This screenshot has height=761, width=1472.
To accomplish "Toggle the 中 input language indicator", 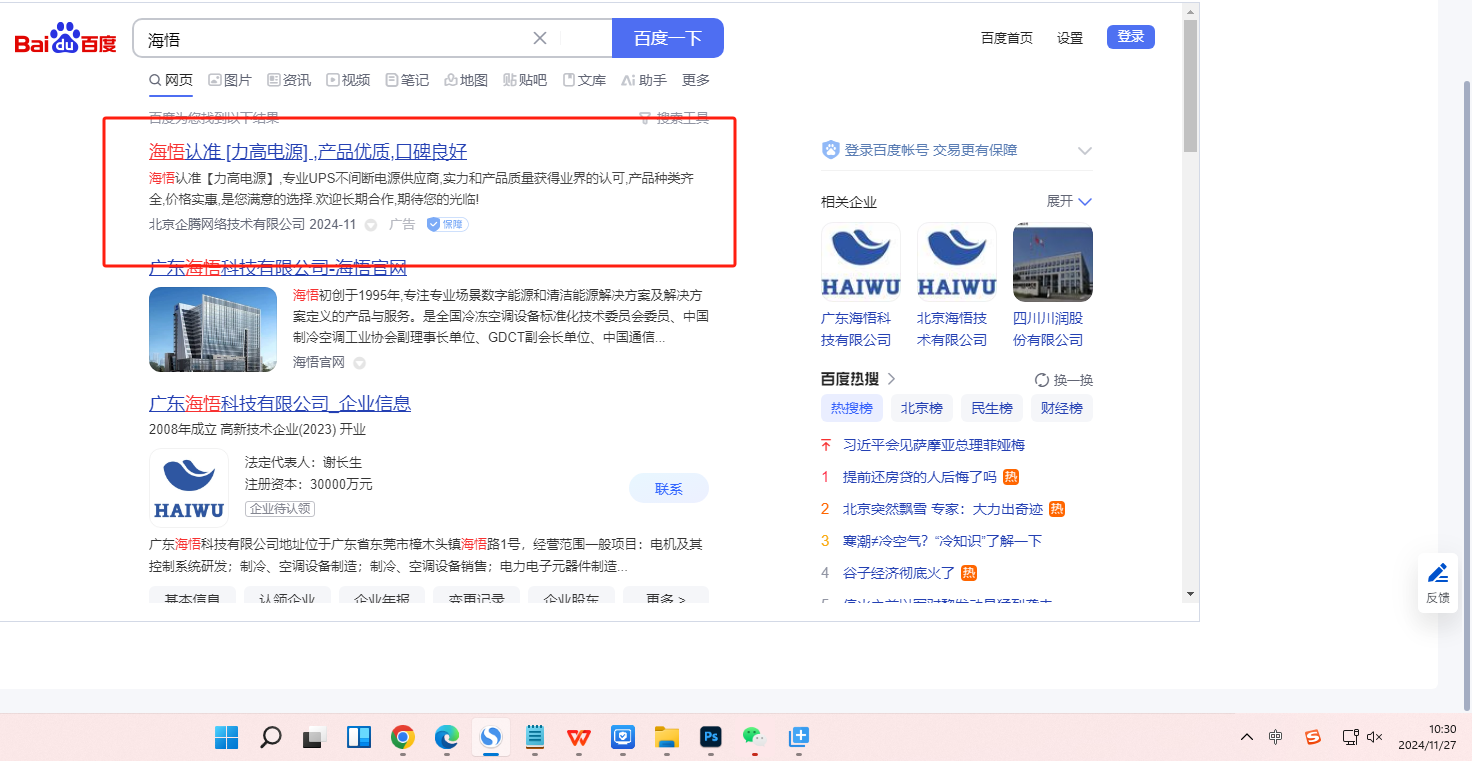I will click(1276, 737).
